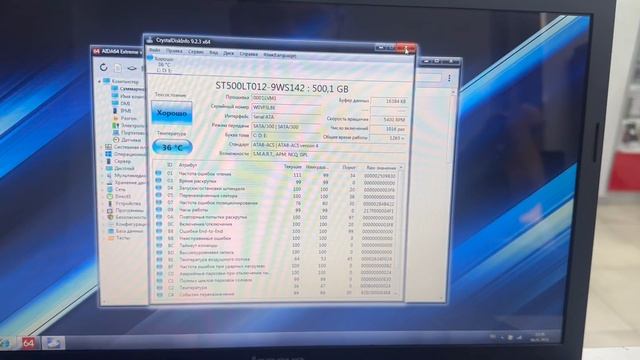
Task: Click the 5400 RPM rotation speed field
Action: (x=389, y=120)
